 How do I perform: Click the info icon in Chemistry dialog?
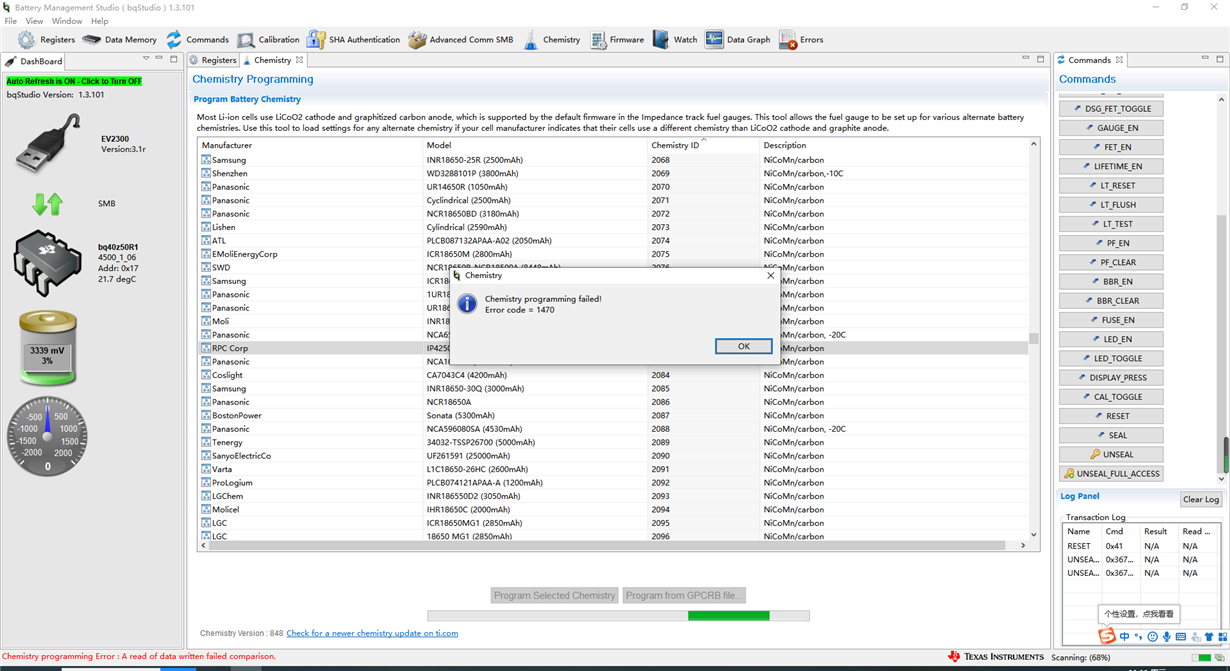[x=467, y=304]
